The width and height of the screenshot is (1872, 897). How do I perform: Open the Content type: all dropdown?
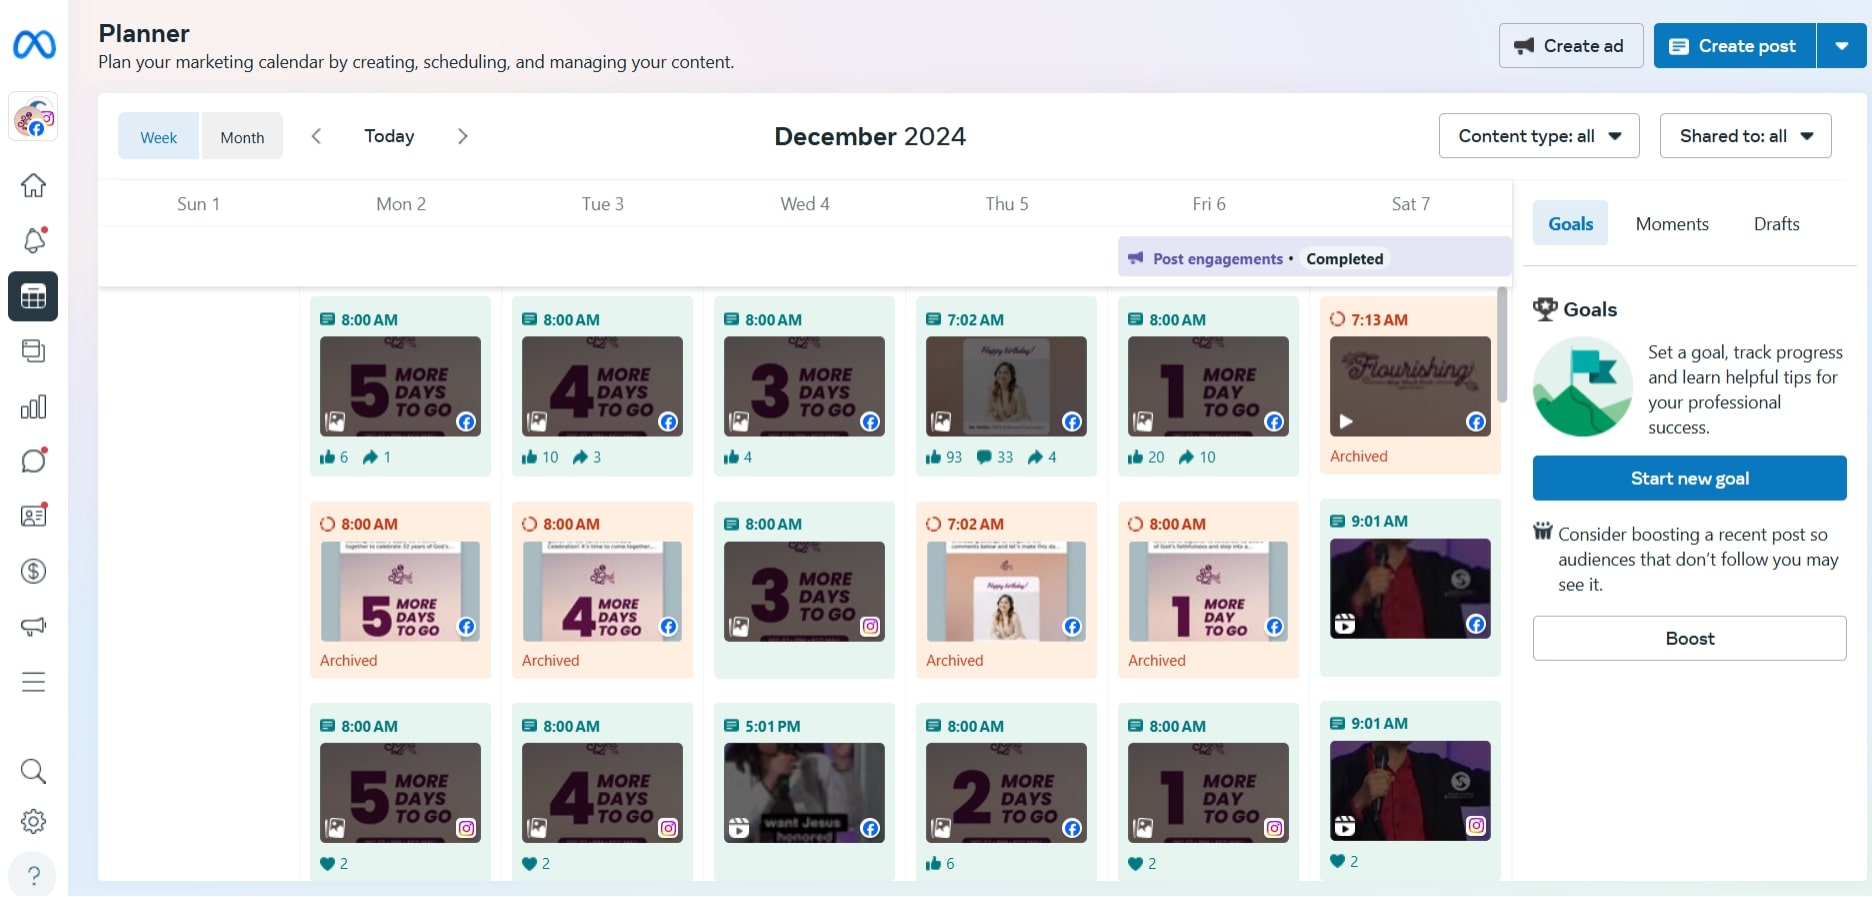click(x=1539, y=136)
